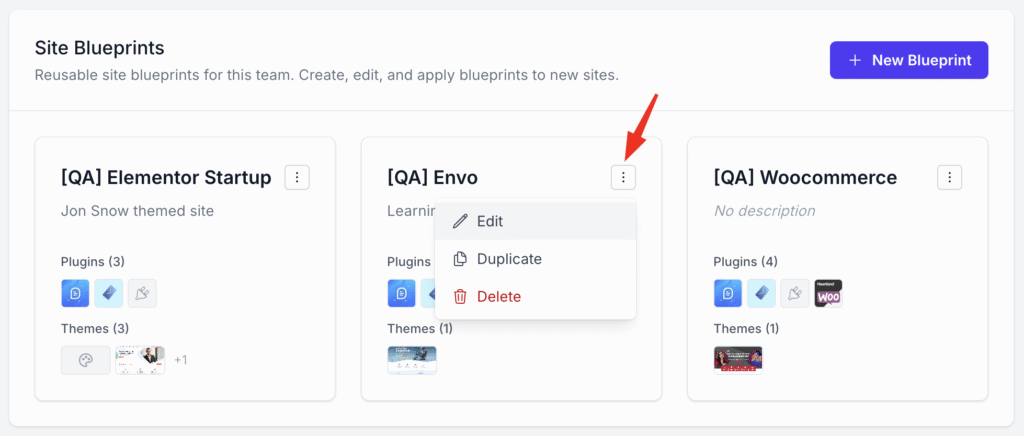Click the No description text
Image resolution: width=1024 pixels, height=436 pixels.
coord(765,211)
